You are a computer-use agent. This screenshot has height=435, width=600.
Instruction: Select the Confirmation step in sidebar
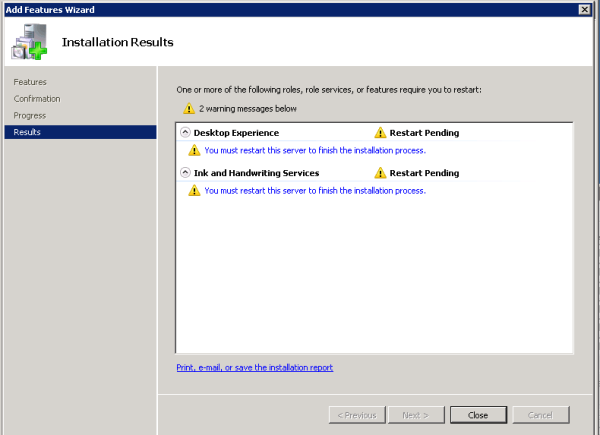pyautogui.click(x=37, y=99)
